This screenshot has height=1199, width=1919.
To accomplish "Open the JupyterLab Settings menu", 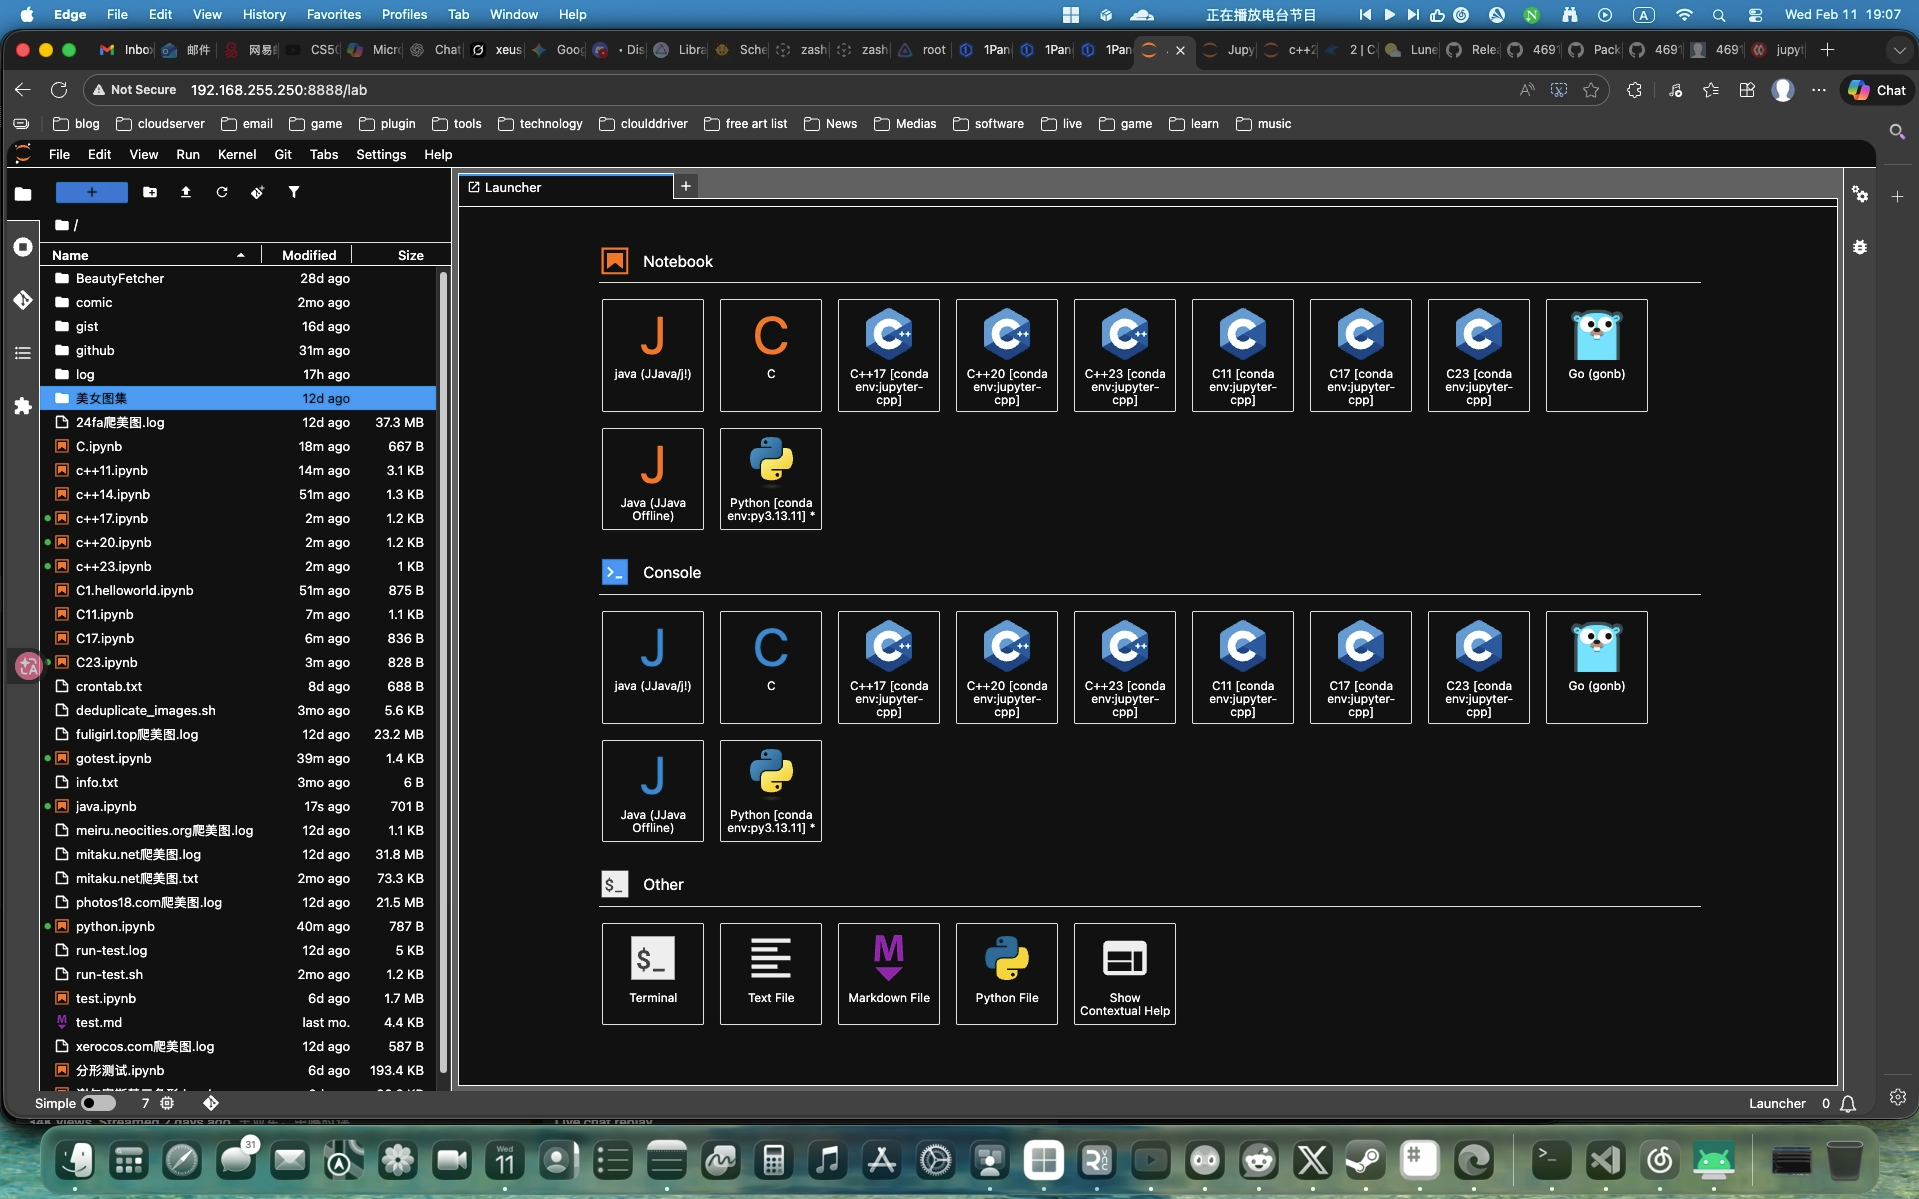I will (381, 154).
